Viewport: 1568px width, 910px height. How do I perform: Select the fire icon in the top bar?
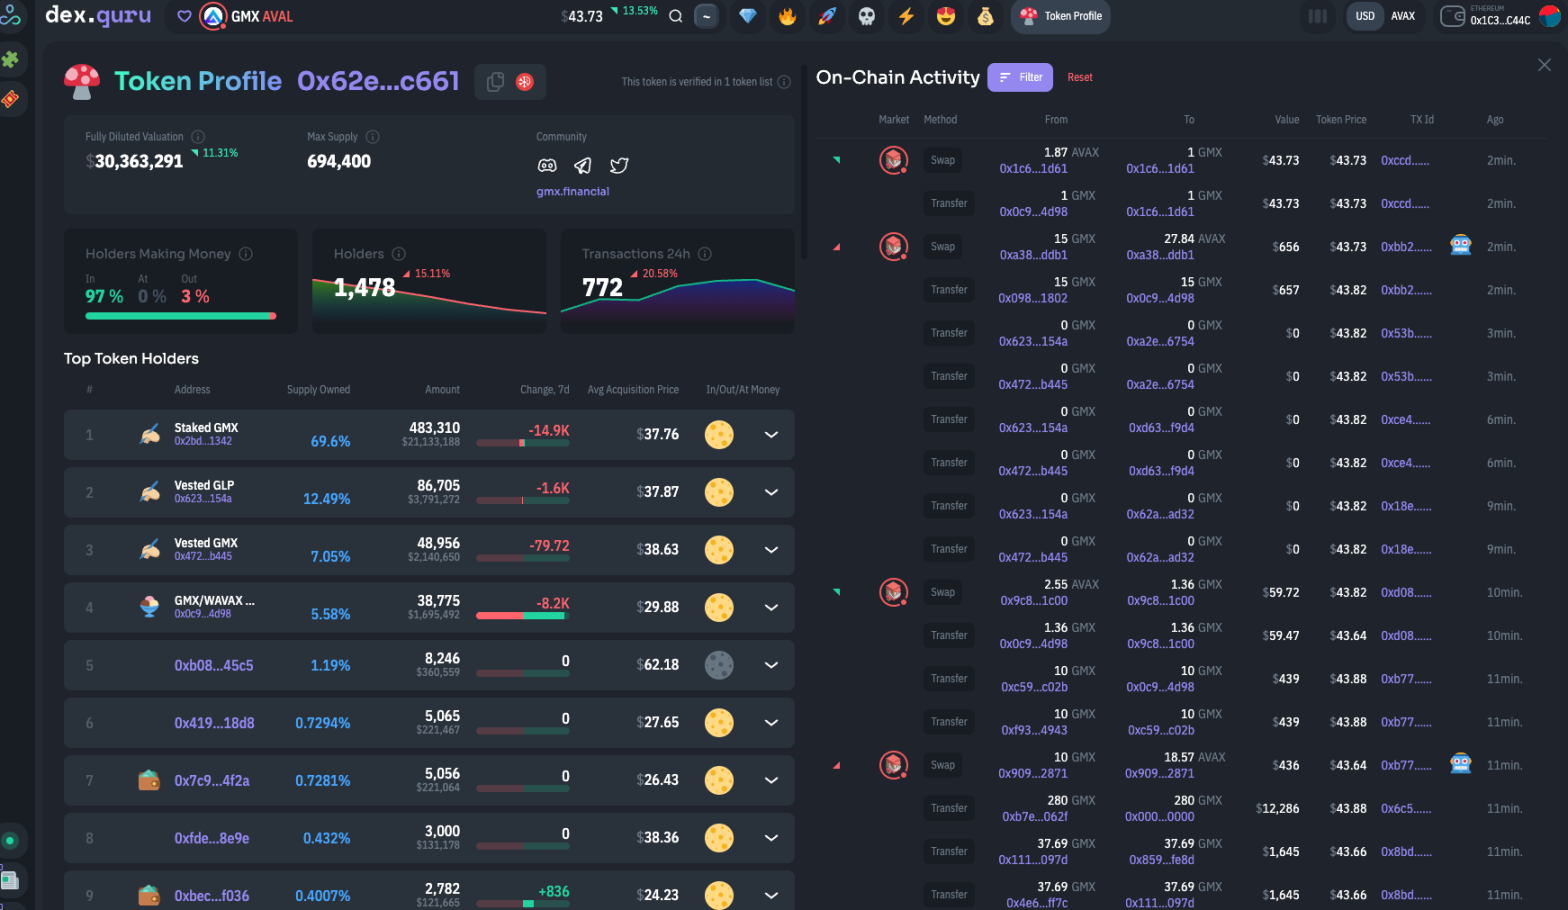click(x=788, y=16)
